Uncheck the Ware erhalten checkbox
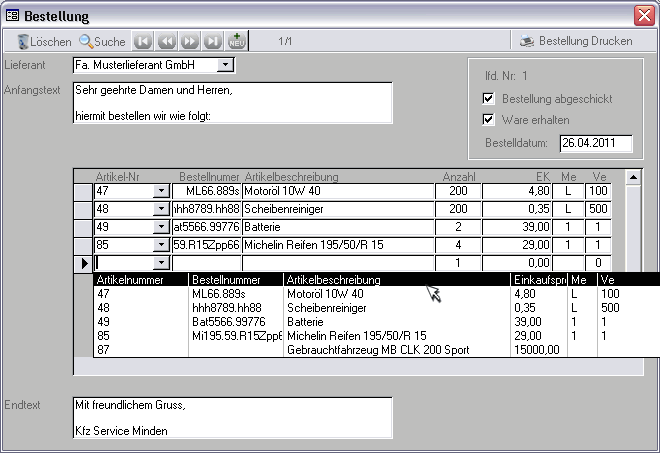 point(489,119)
